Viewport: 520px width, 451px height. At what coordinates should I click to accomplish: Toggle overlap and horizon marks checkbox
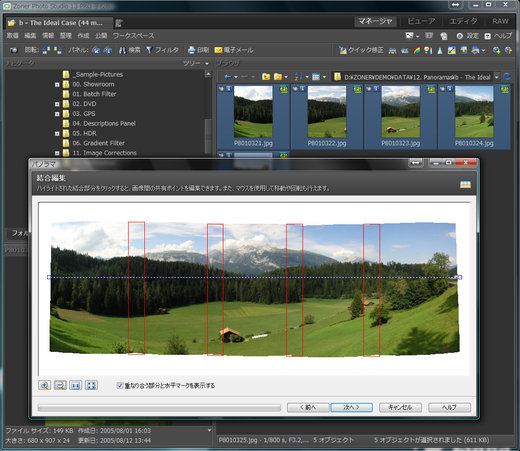120,385
